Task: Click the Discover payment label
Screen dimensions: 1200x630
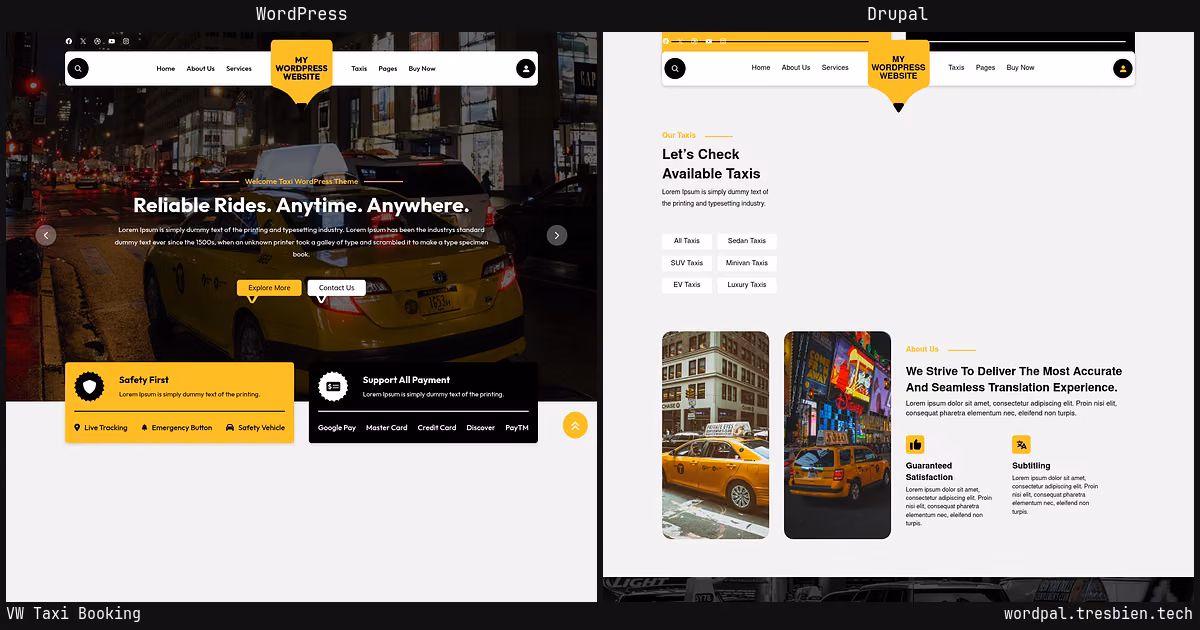Action: [481, 428]
